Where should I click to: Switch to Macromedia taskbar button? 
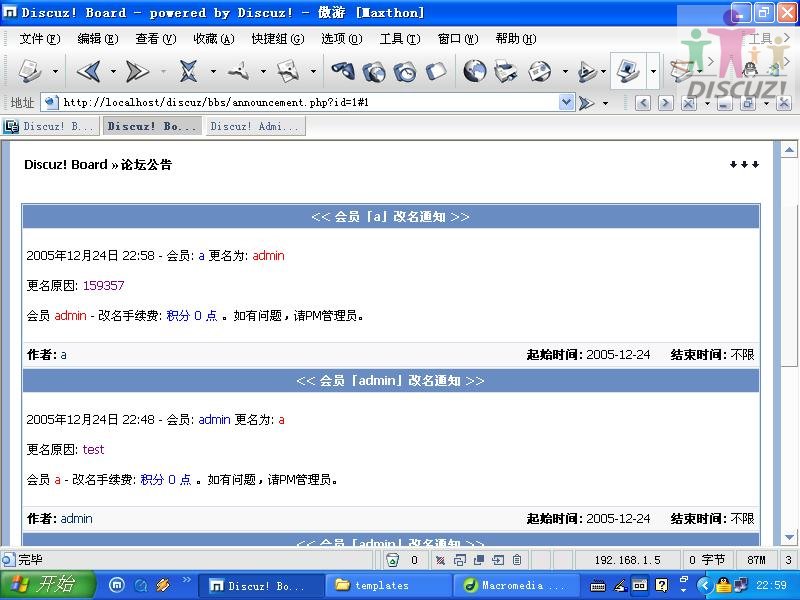click(x=515, y=585)
